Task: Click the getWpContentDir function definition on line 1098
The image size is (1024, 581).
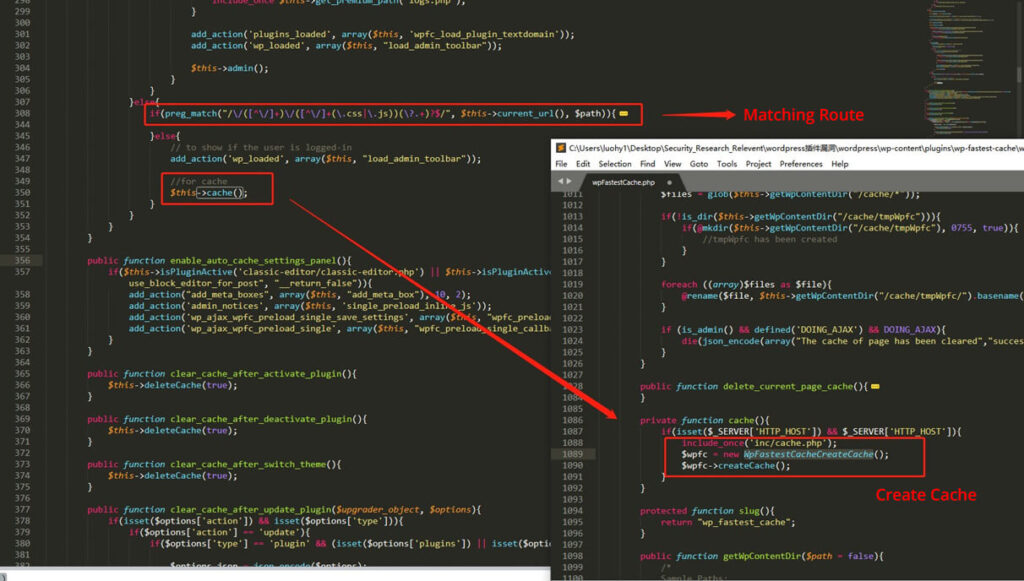Action: coord(762,556)
